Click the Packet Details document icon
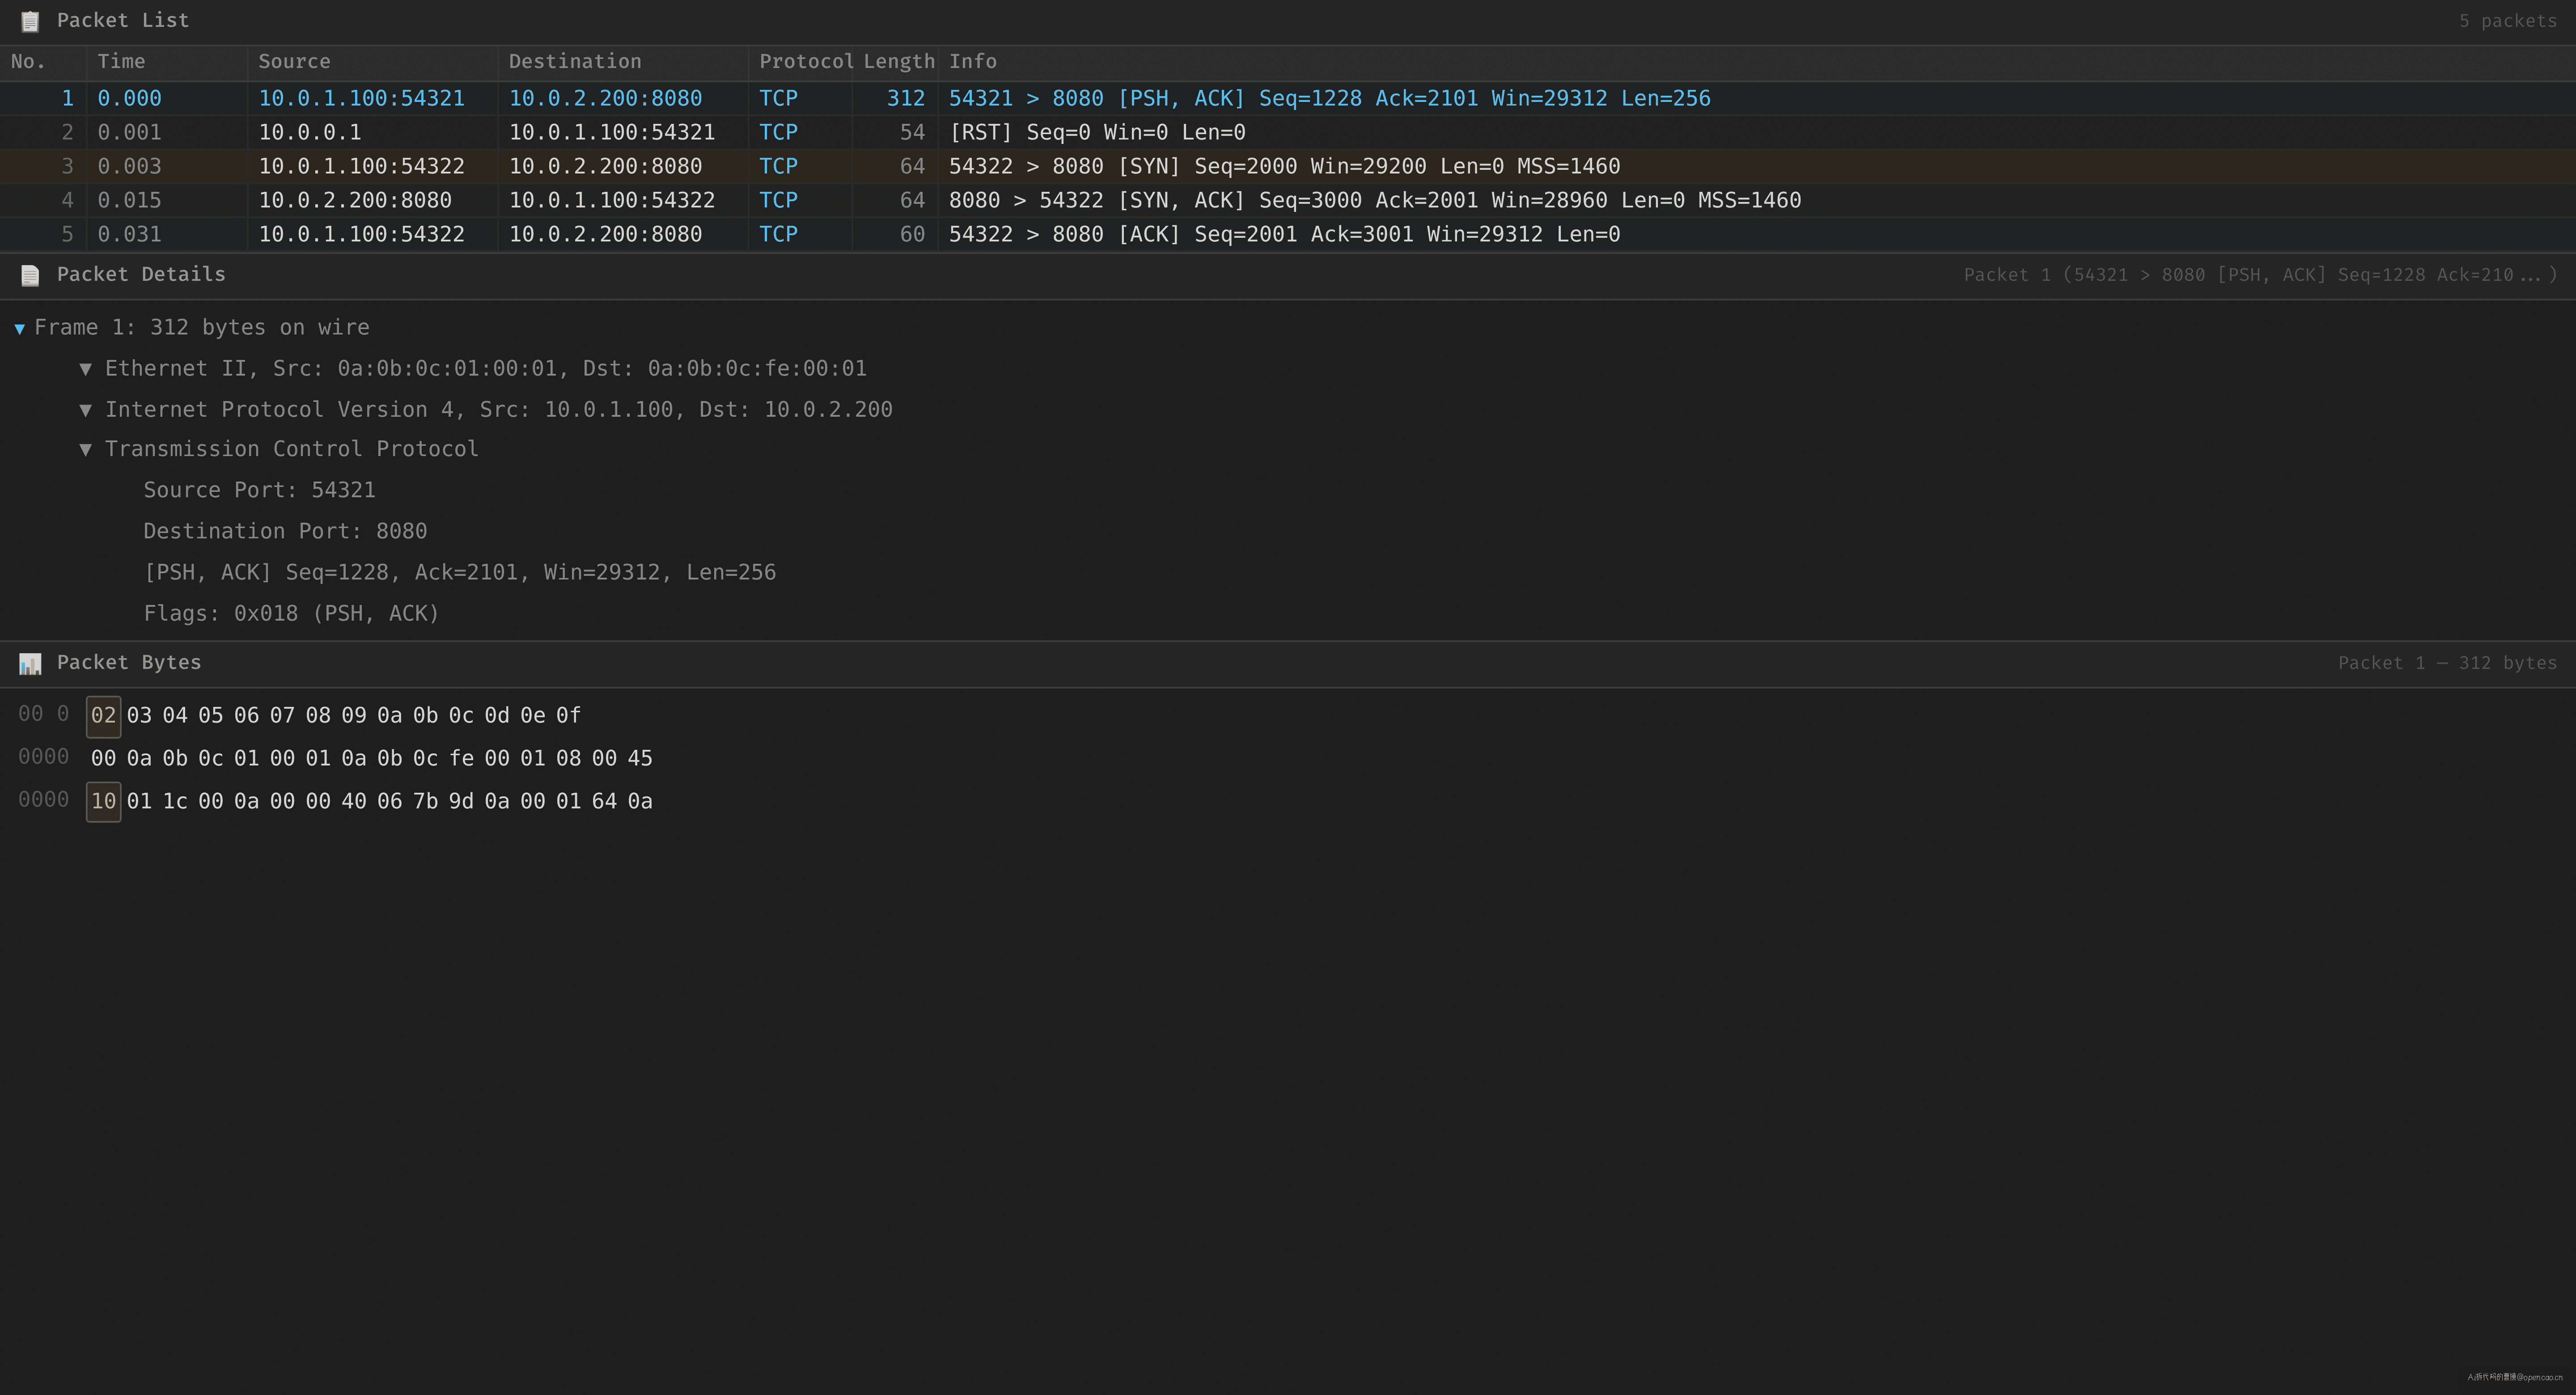Viewport: 2576px width, 1395px height. (30, 275)
